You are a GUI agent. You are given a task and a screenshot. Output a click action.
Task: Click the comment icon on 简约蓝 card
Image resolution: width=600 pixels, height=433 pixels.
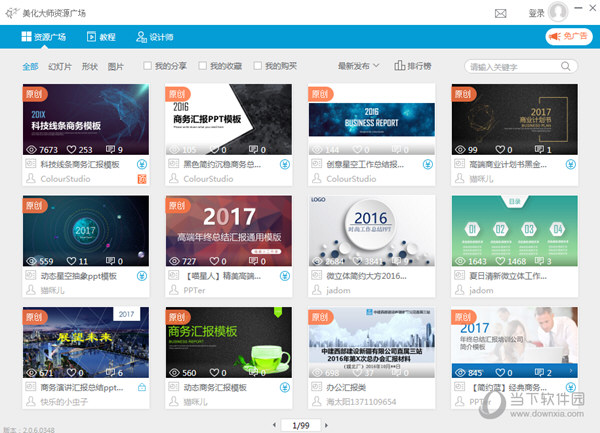point(539,372)
